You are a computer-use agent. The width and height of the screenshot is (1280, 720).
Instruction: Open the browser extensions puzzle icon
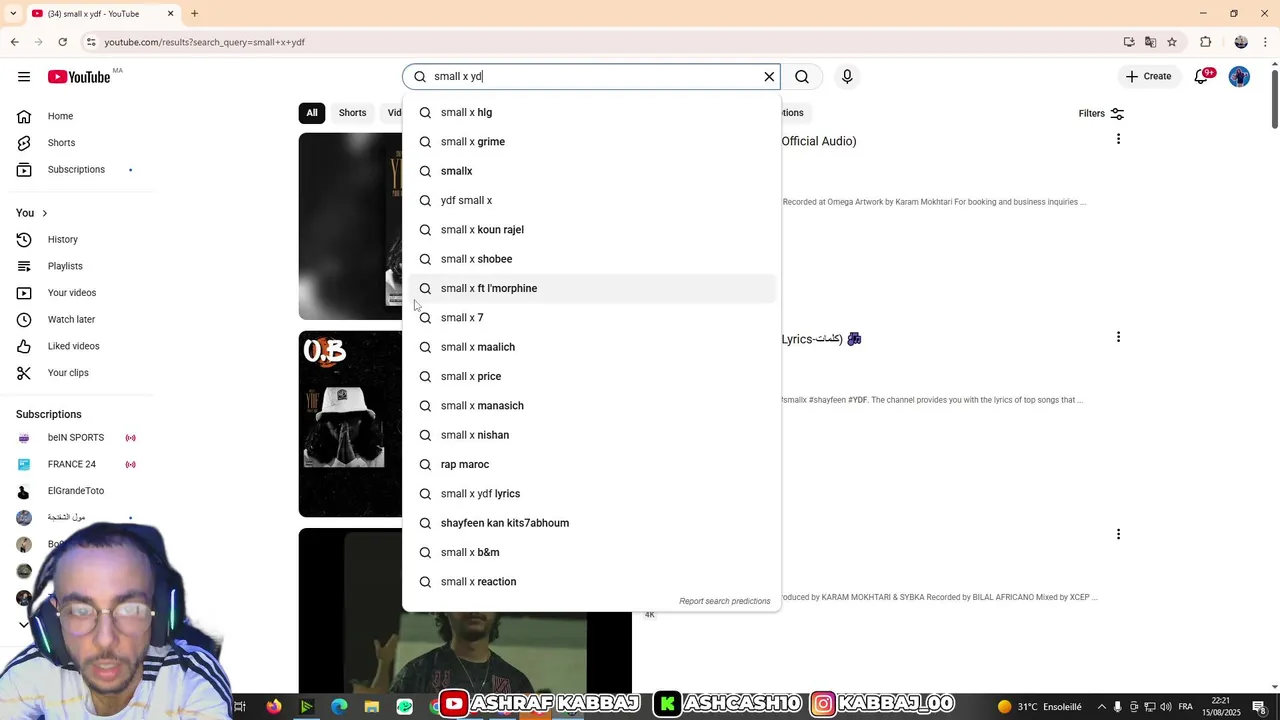click(x=1205, y=42)
